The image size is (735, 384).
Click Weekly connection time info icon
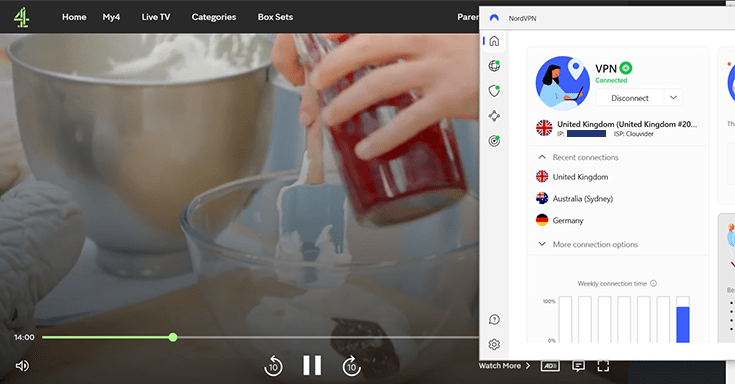coord(653,283)
